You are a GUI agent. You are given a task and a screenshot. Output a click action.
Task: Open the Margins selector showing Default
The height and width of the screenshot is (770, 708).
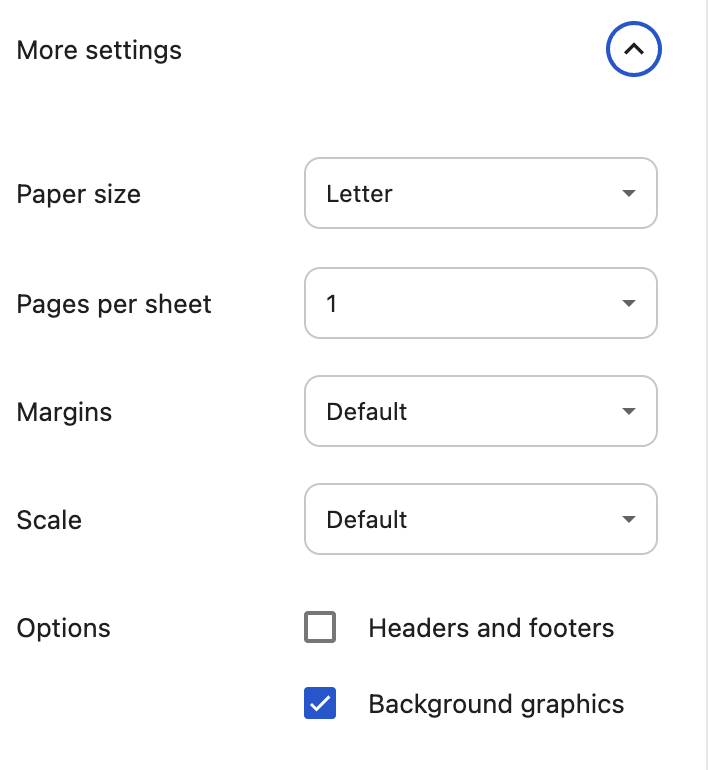click(481, 411)
